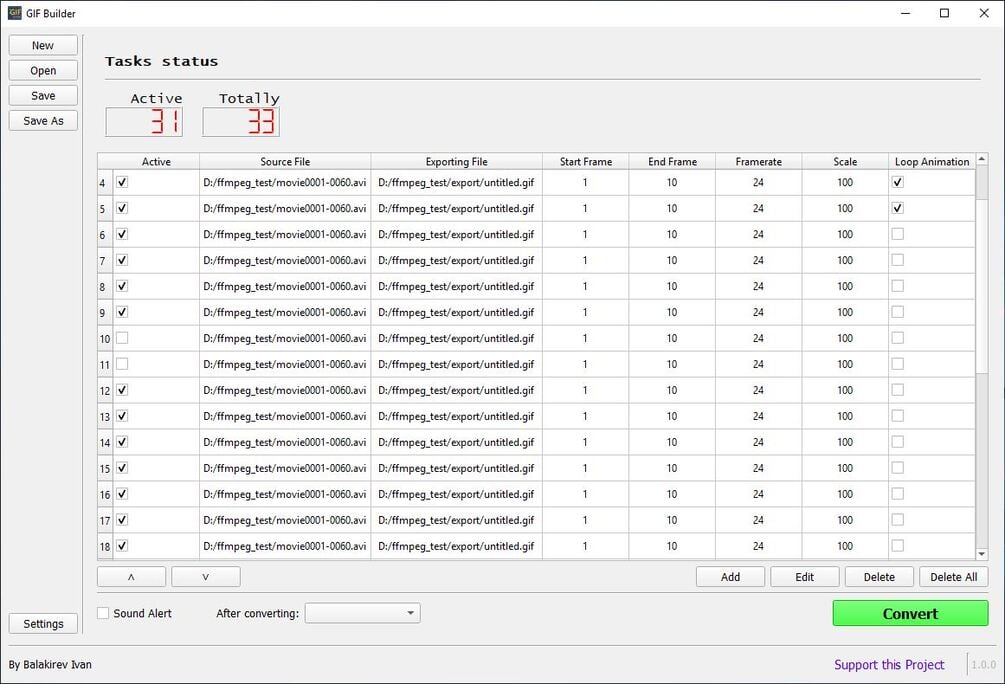Uncheck Active for row 12
Image resolution: width=1005 pixels, height=684 pixels.
tap(122, 390)
